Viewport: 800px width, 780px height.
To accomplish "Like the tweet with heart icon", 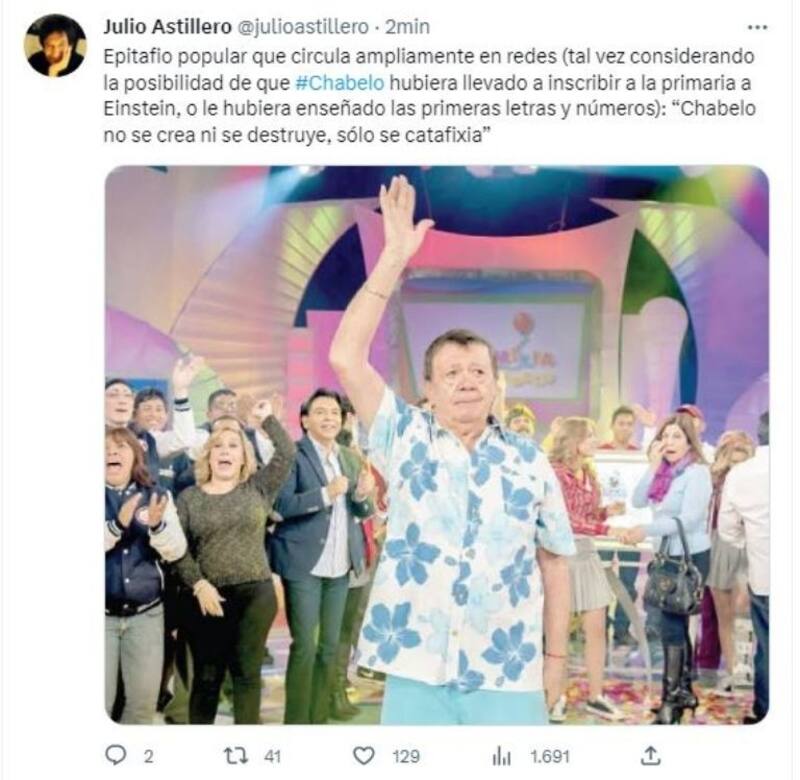I will 364,756.
